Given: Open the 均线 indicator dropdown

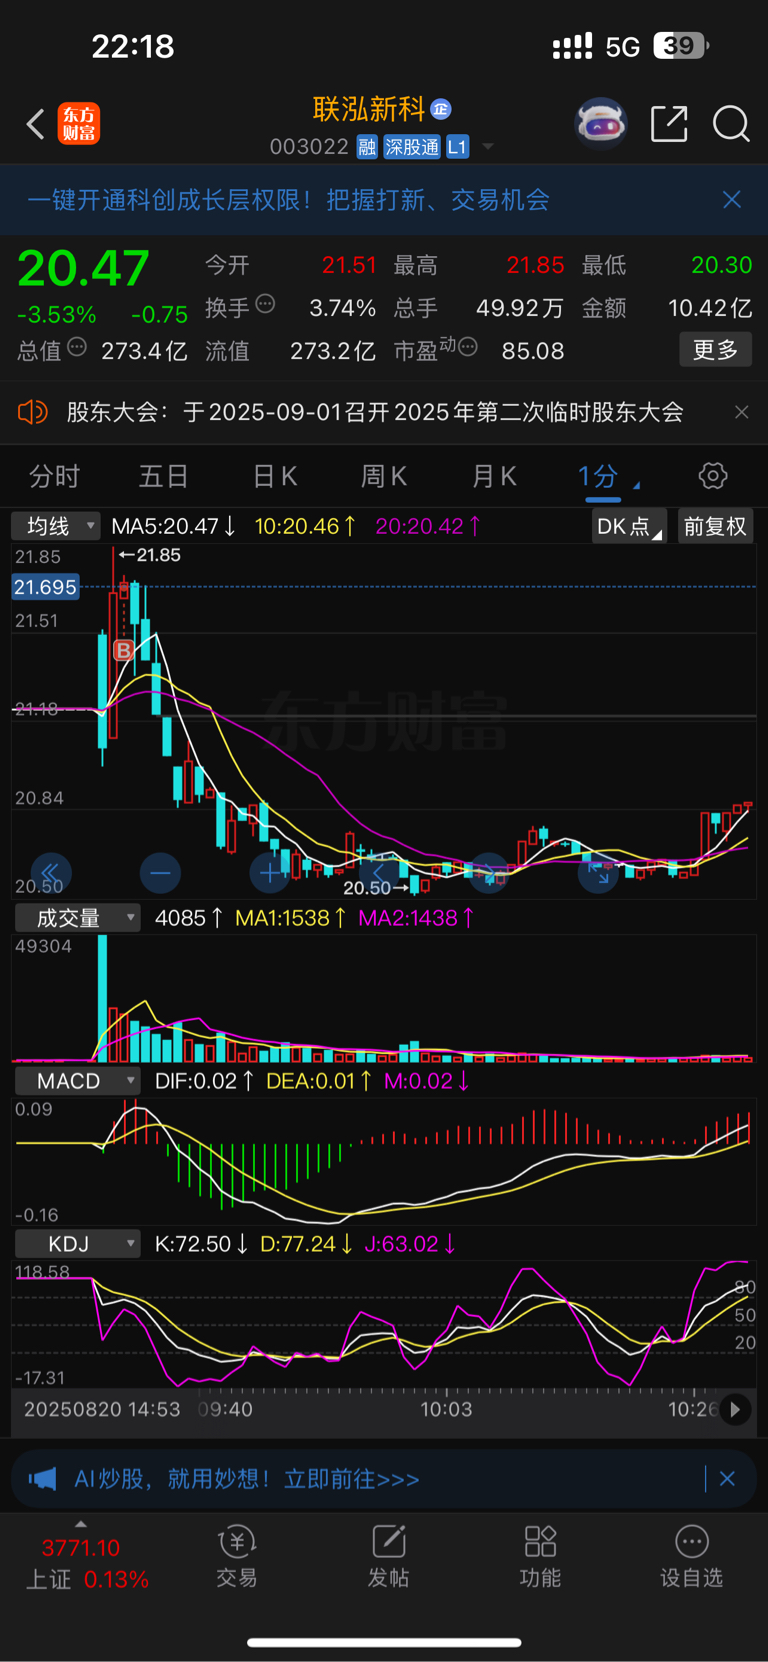Looking at the screenshot, I should click(56, 526).
